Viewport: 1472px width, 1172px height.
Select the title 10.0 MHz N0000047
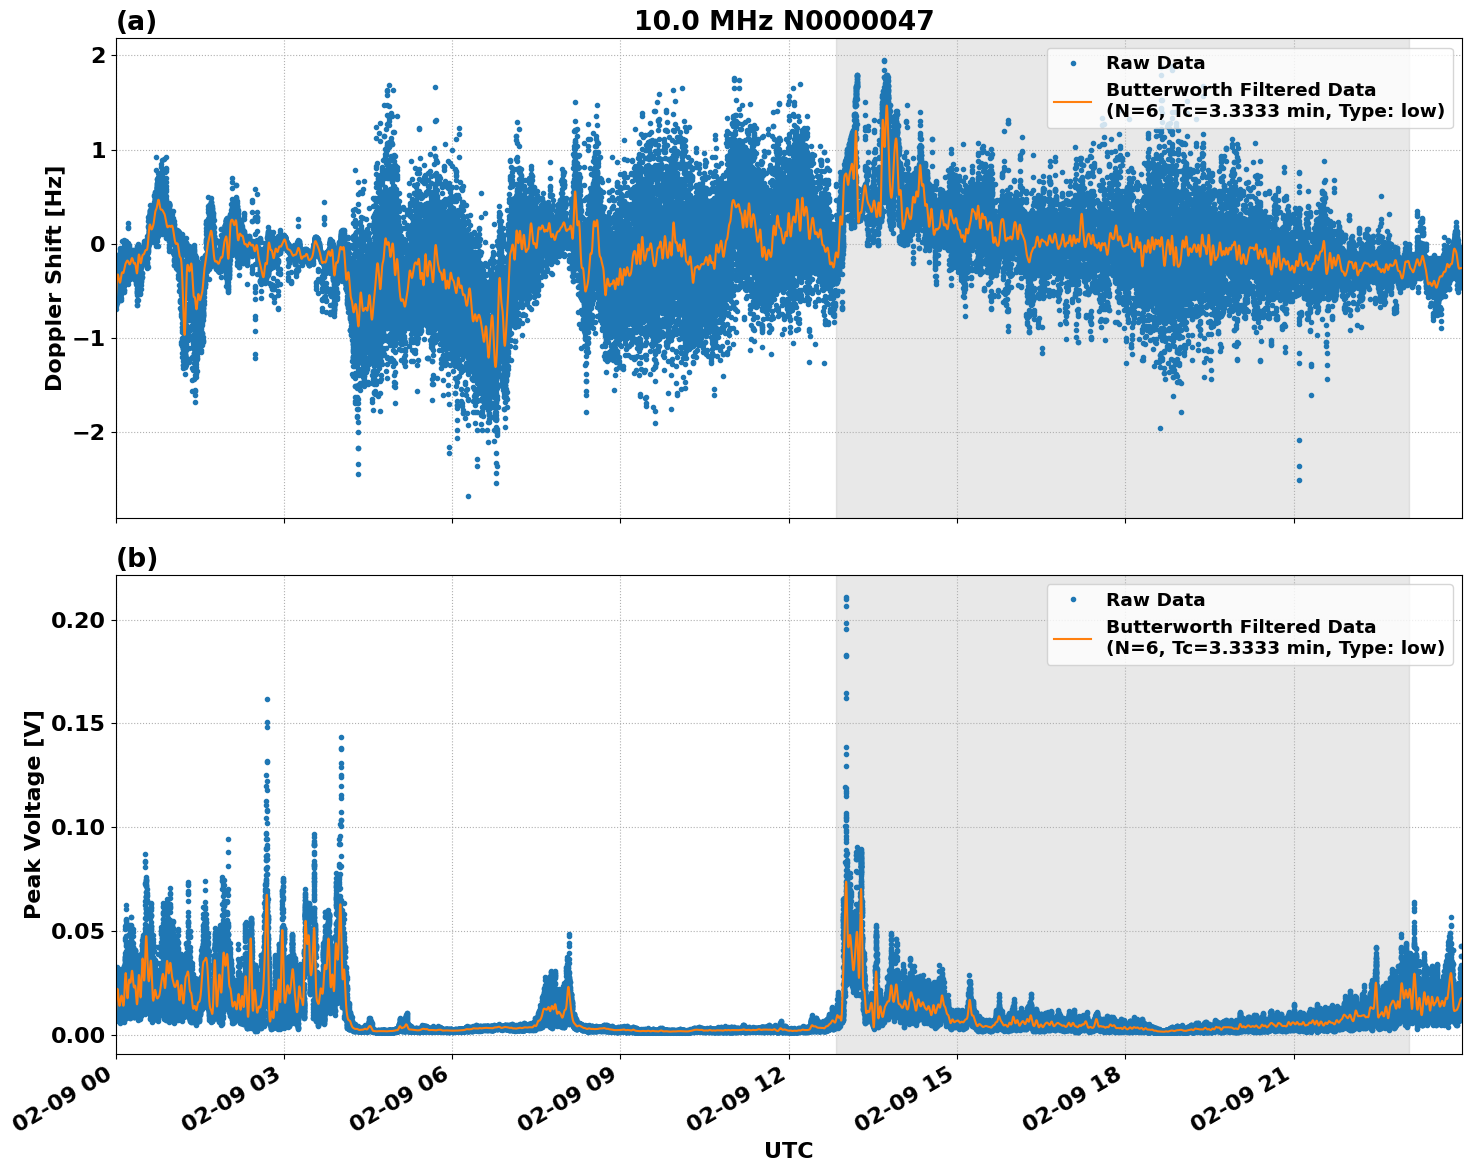tap(786, 18)
